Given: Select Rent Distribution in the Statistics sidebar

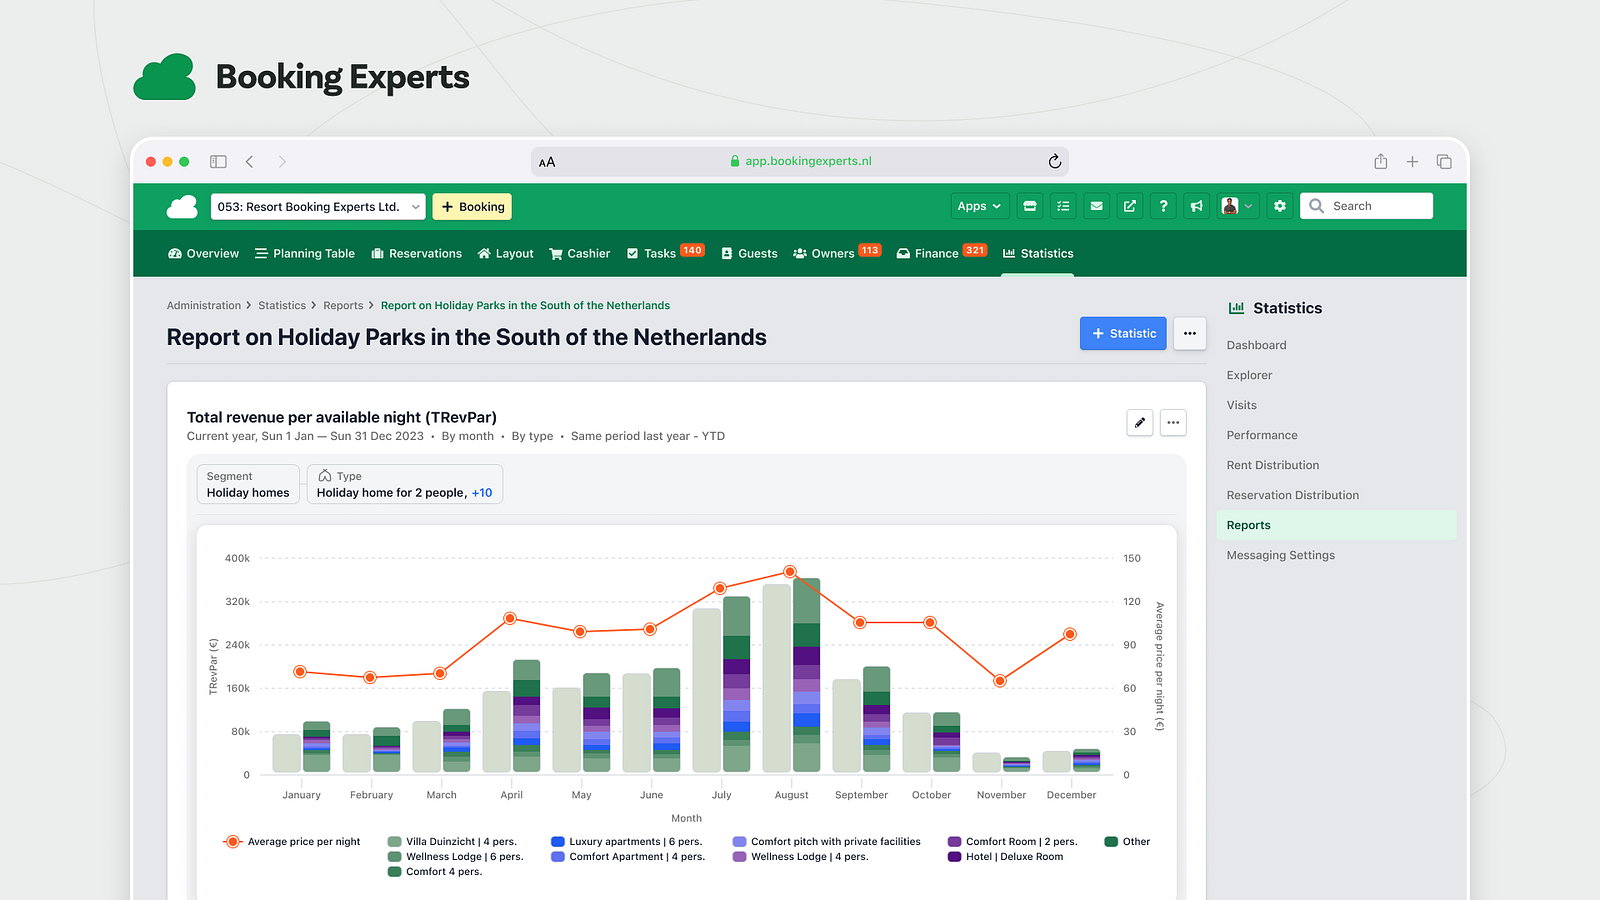Looking at the screenshot, I should pos(1272,465).
